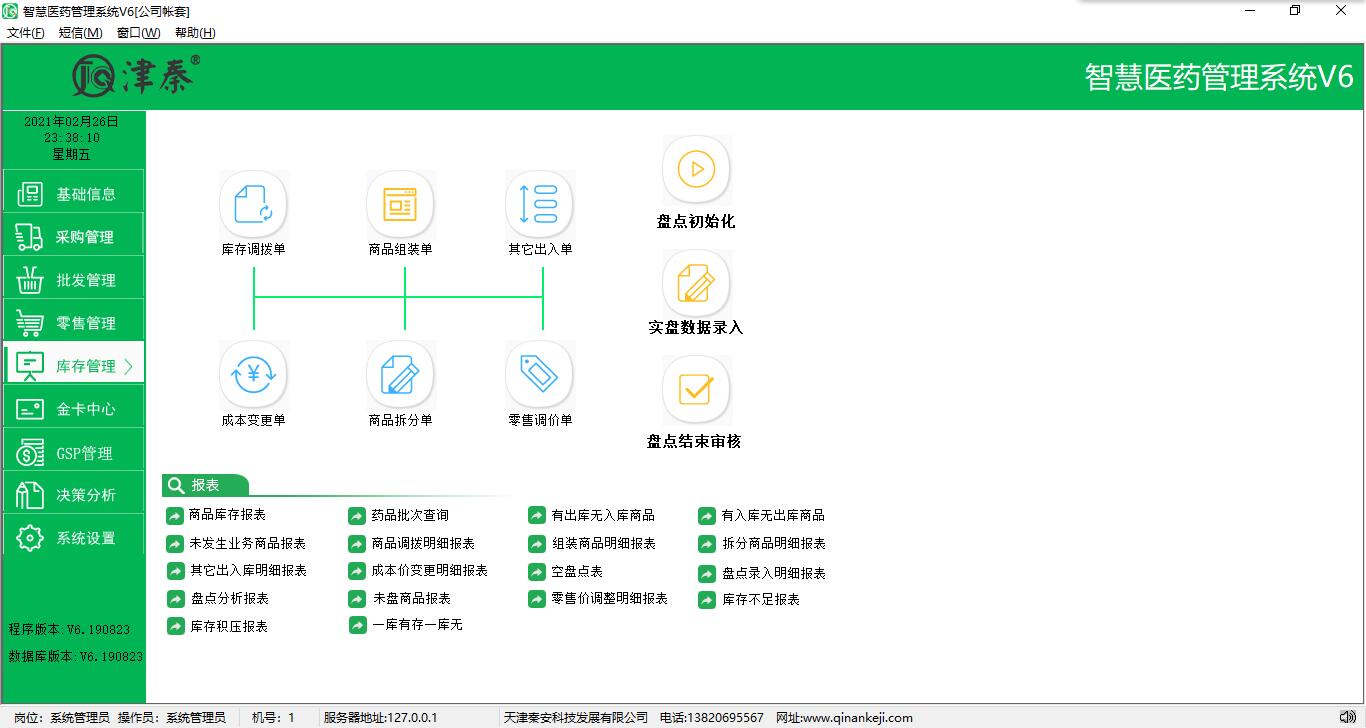This screenshot has height=728, width=1366.
Task: Open the 药品批次查询 report link
Action: 409,515
